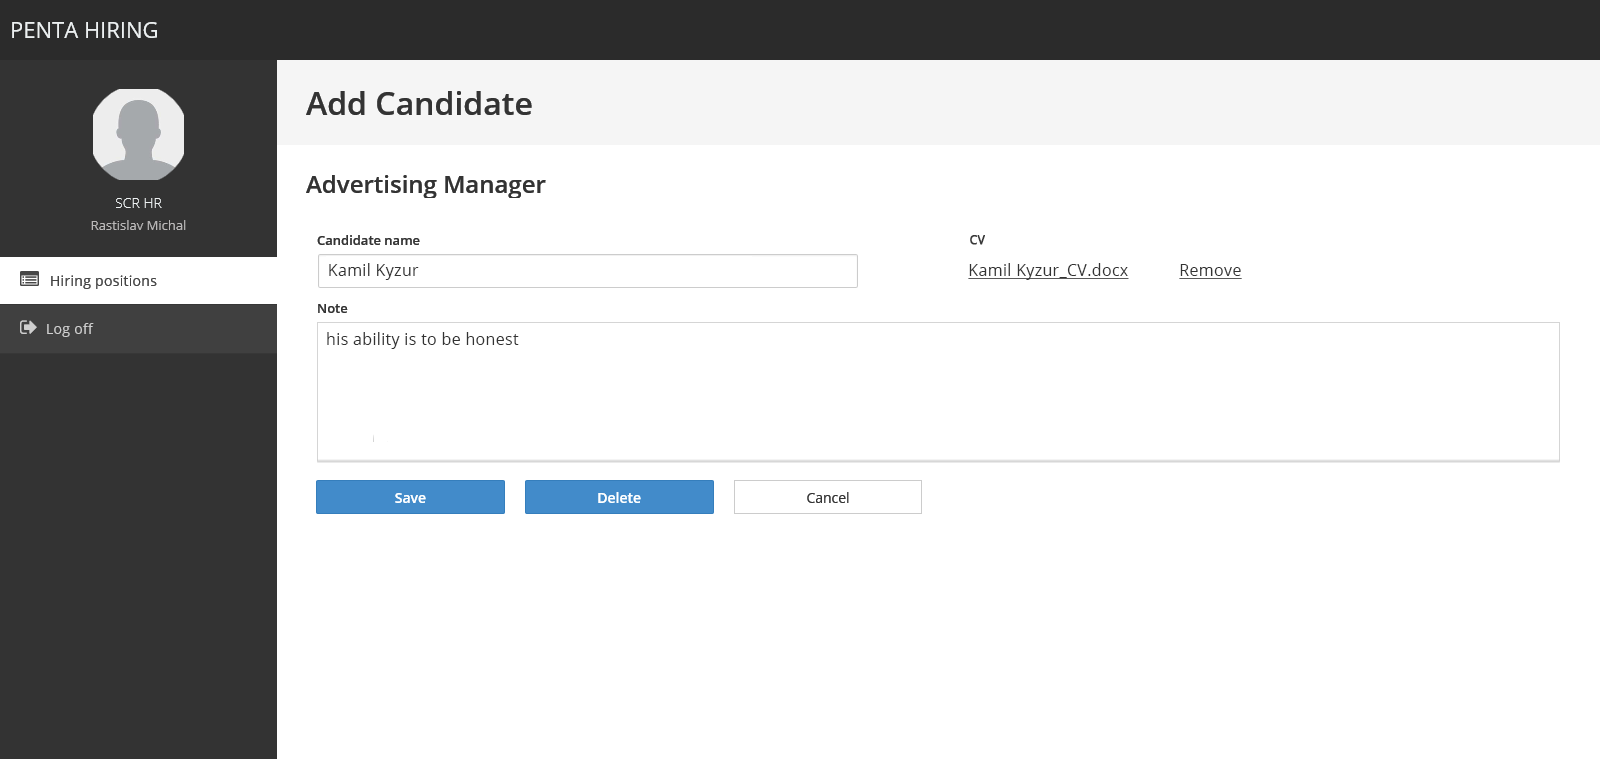
Task: Remove the attached CV file
Action: pos(1210,270)
